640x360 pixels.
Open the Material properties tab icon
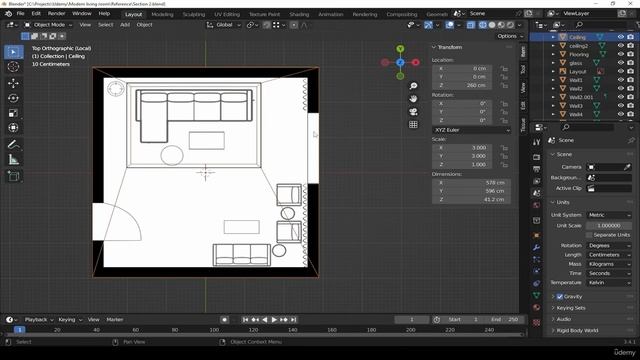point(536,307)
